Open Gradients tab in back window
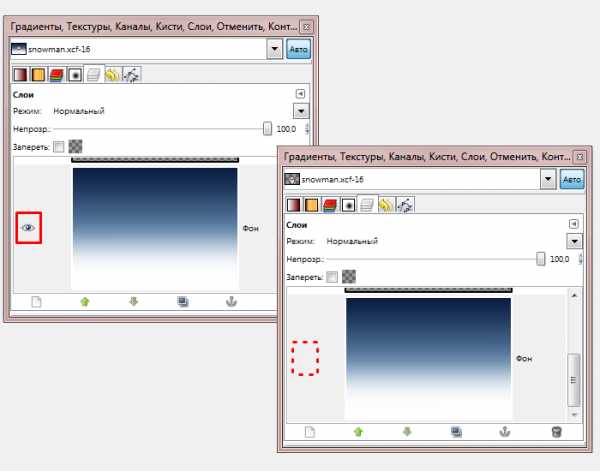Viewport: 600px width, 471px height. tap(20, 75)
